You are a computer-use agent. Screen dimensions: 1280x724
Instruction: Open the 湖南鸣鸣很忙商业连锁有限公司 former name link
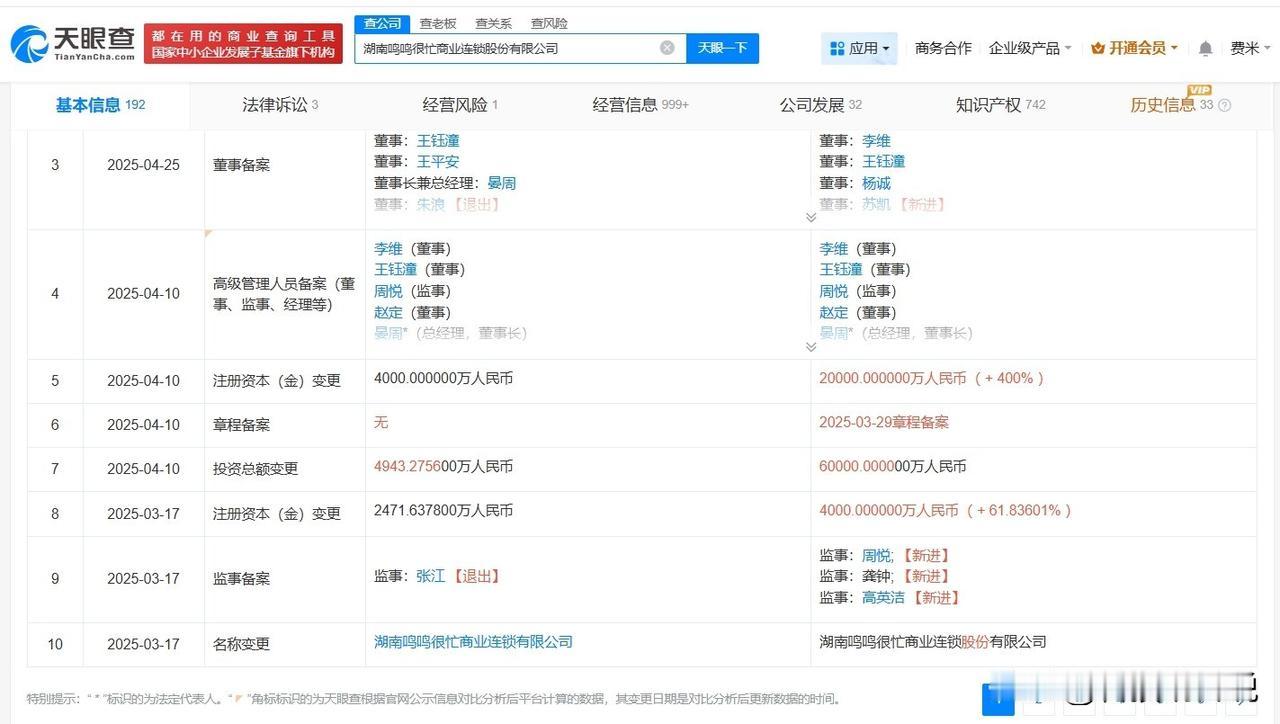(x=473, y=642)
